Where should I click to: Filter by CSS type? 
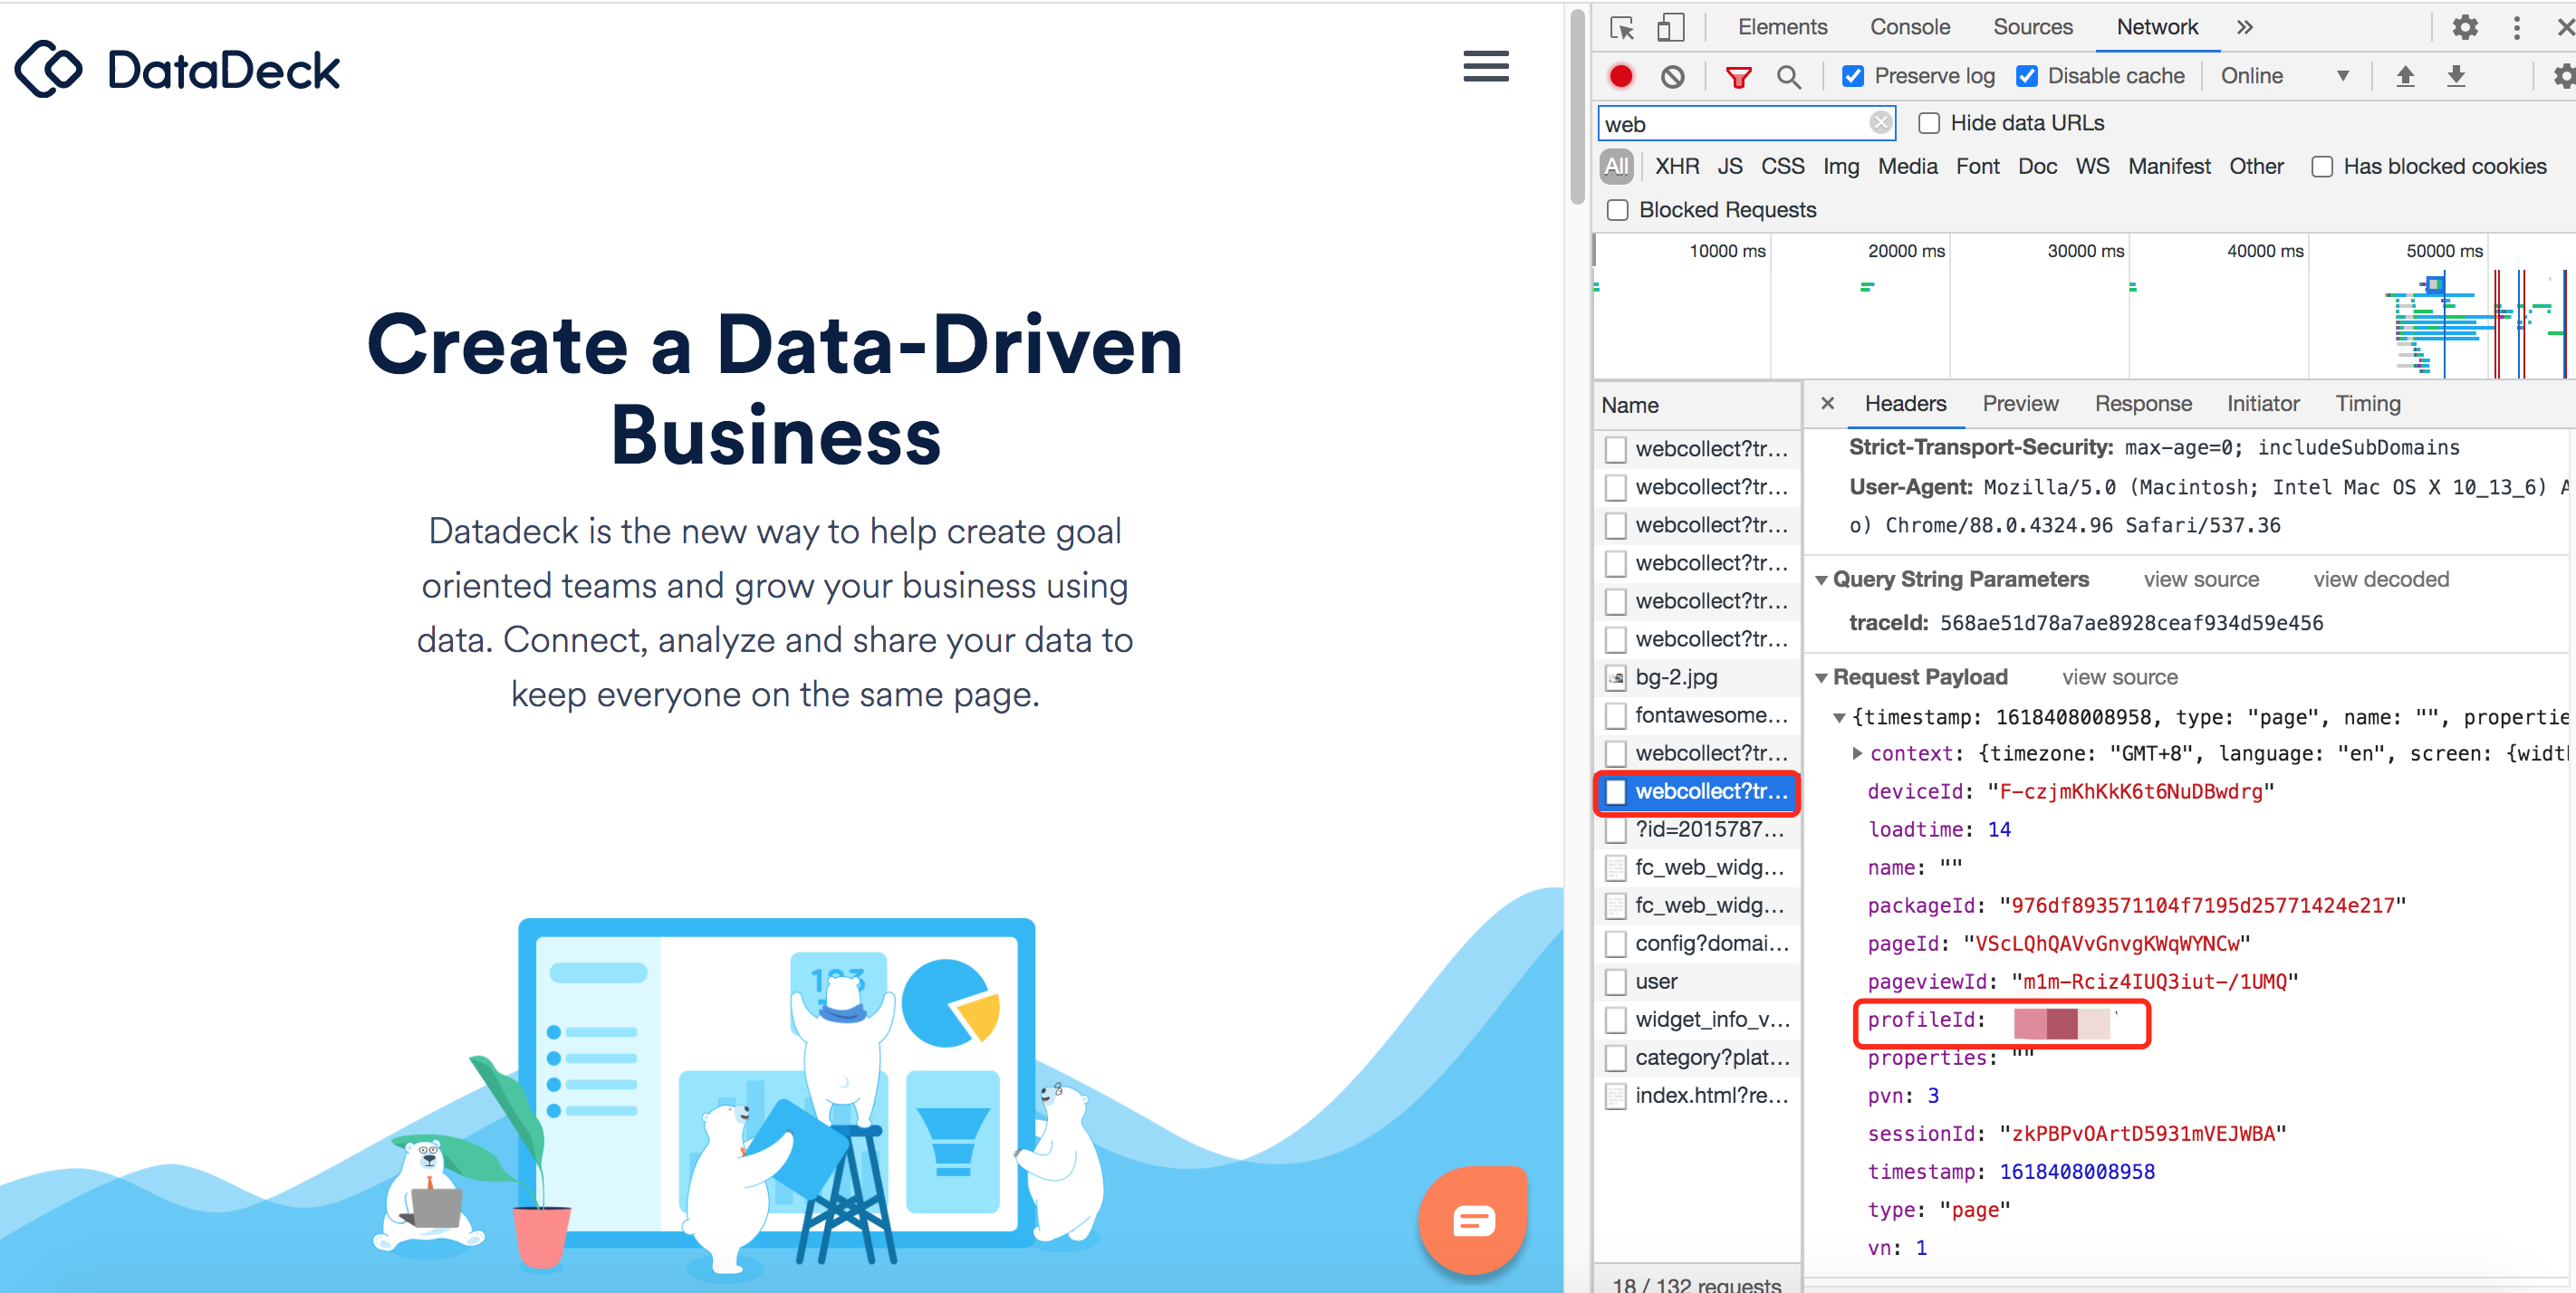tap(1782, 166)
